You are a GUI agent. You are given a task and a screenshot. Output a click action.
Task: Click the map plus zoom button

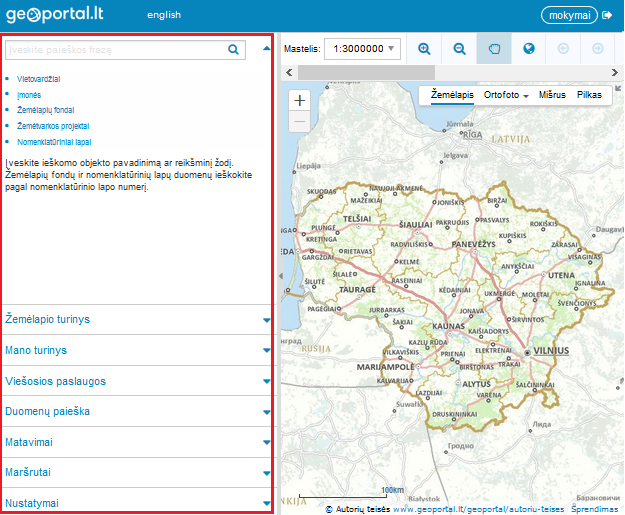coord(300,100)
